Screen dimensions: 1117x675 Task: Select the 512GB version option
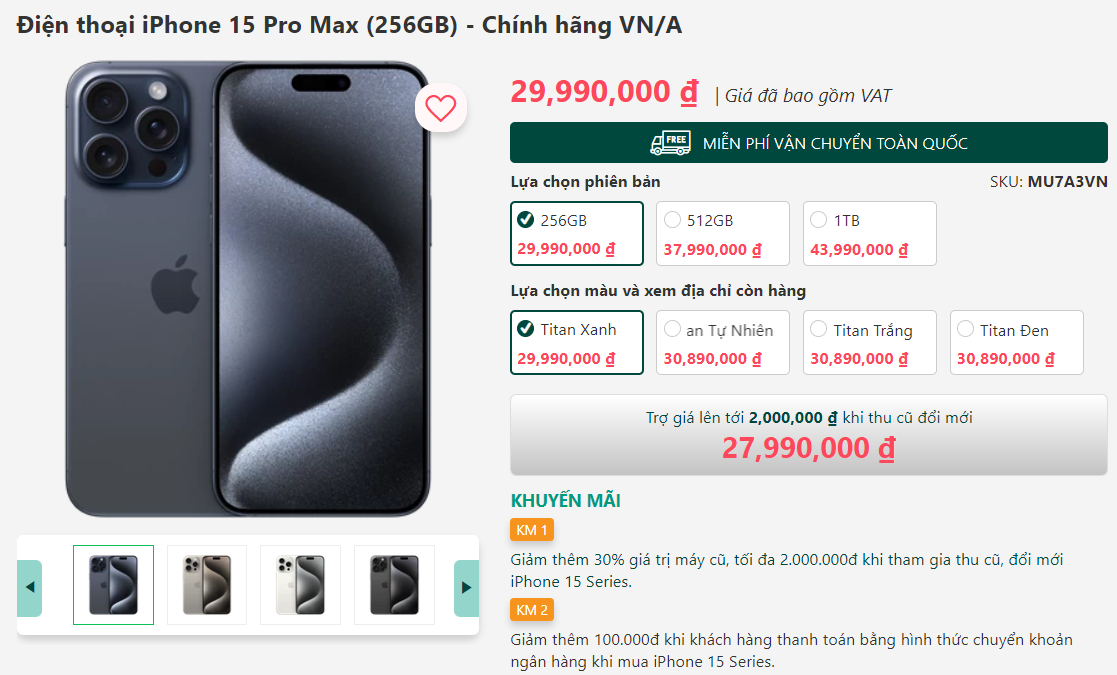tap(723, 234)
